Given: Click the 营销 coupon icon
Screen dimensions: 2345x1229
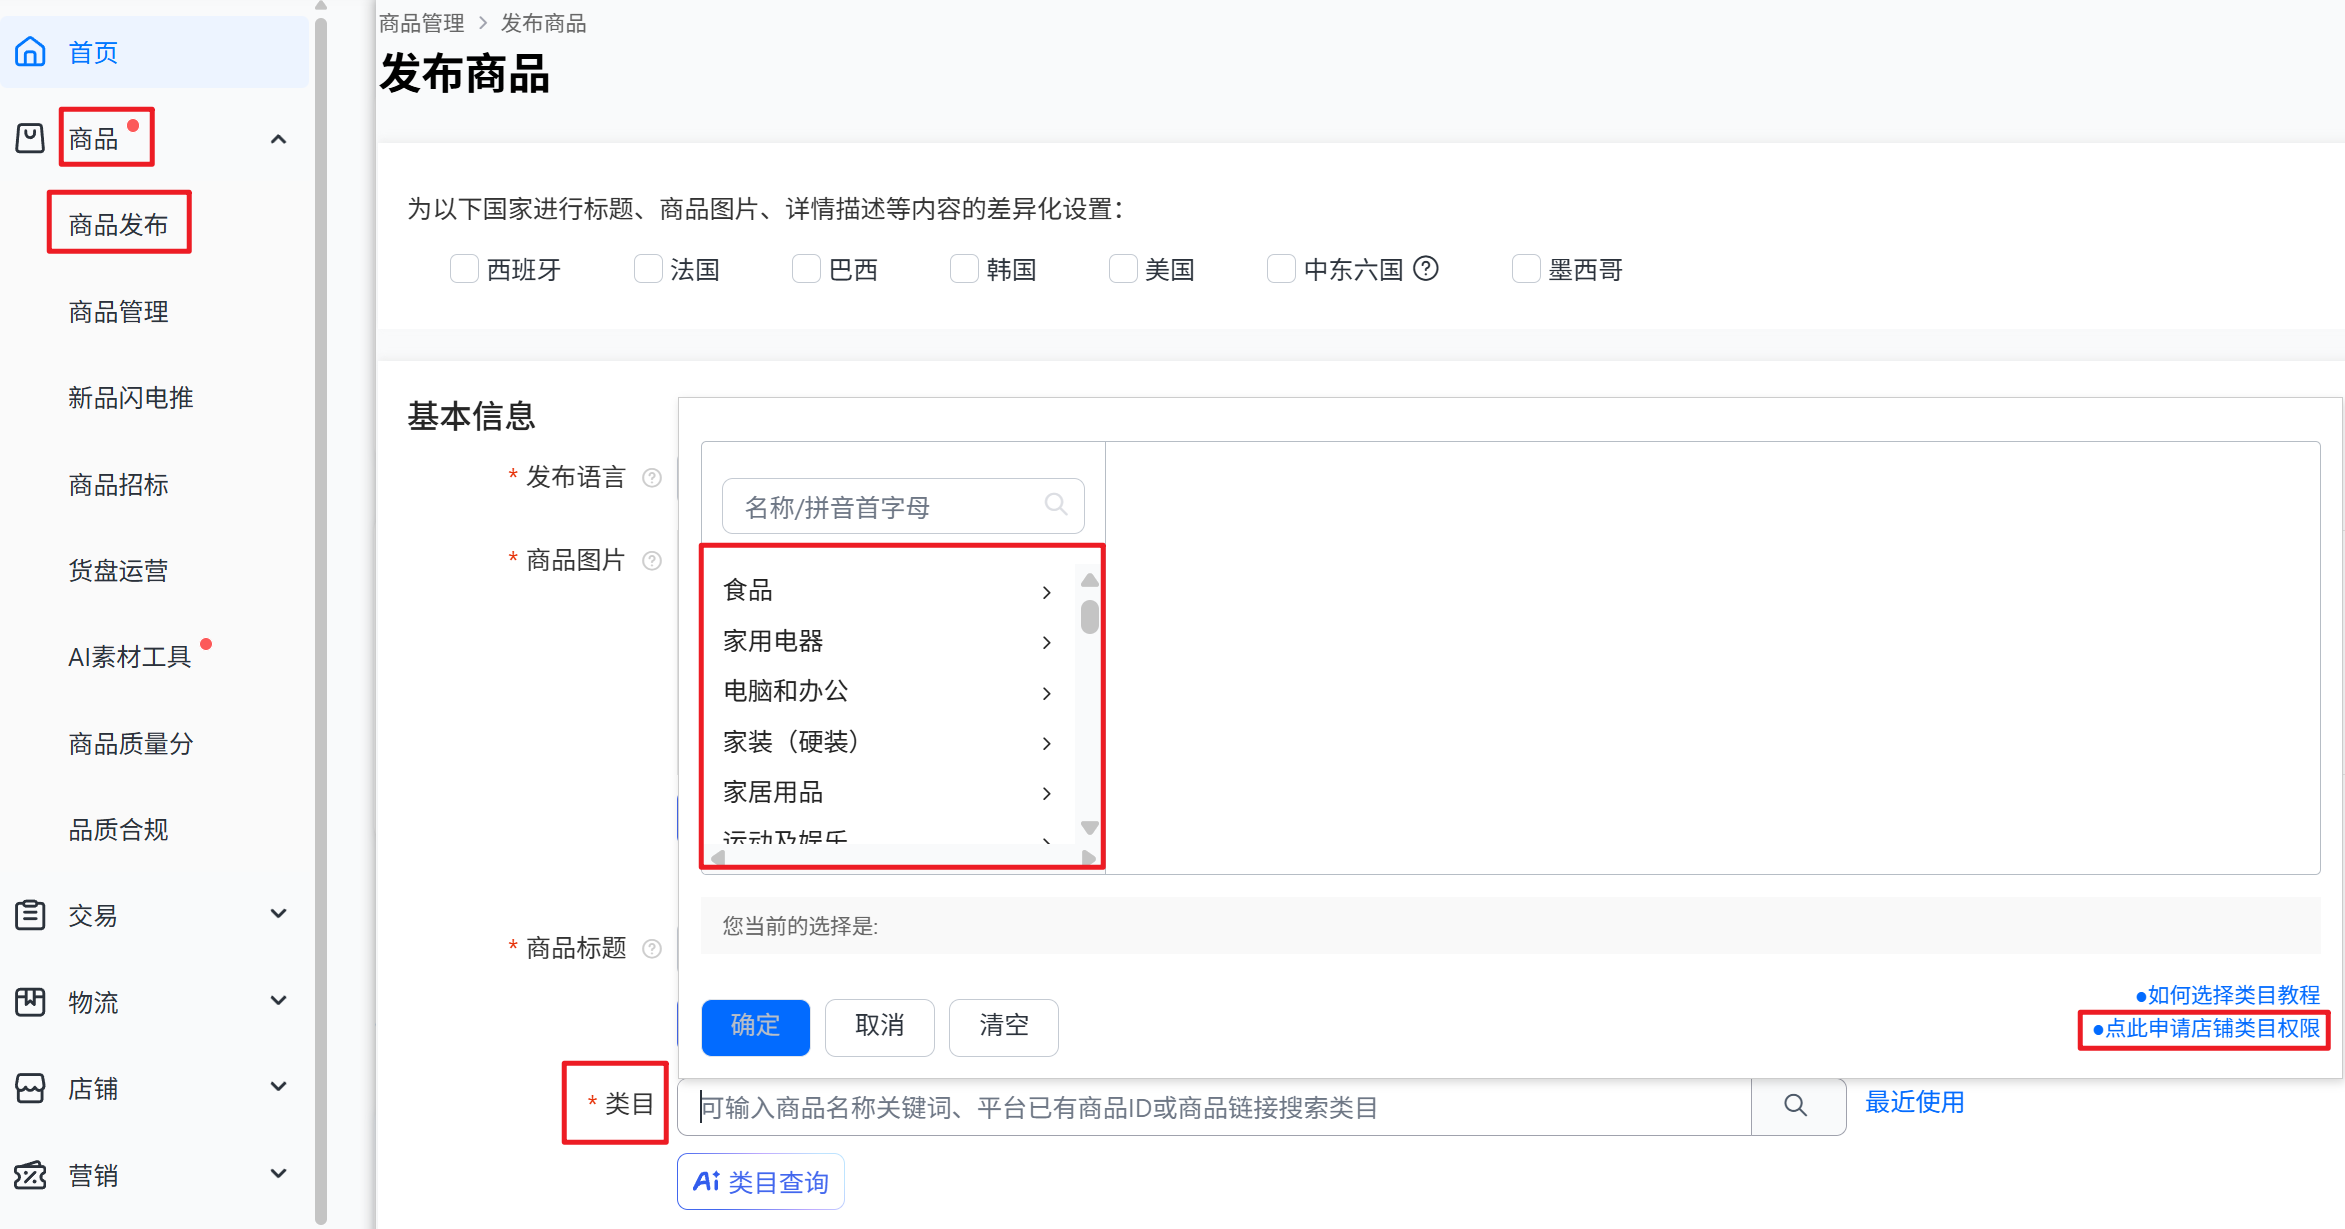Looking at the screenshot, I should 30,1175.
